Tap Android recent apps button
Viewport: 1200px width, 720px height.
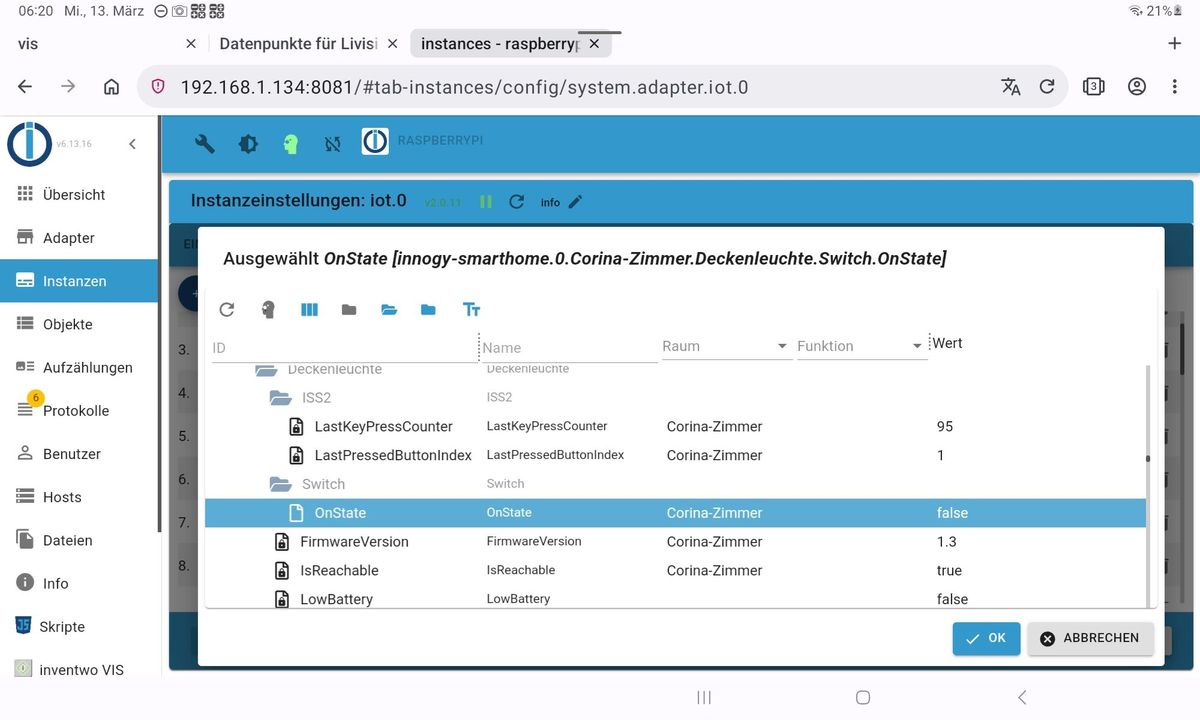tap(704, 697)
